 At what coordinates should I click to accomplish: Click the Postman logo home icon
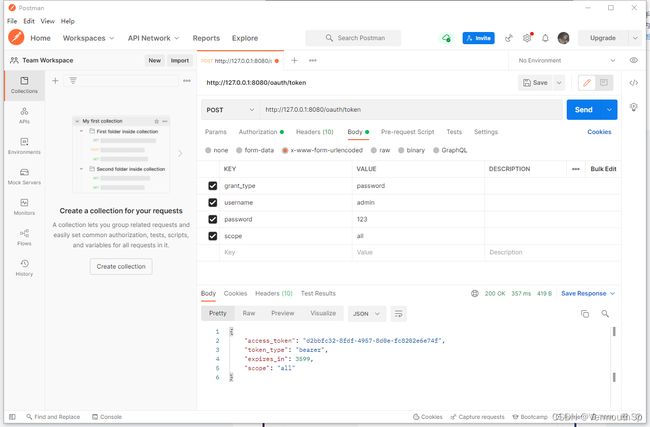coord(16,37)
